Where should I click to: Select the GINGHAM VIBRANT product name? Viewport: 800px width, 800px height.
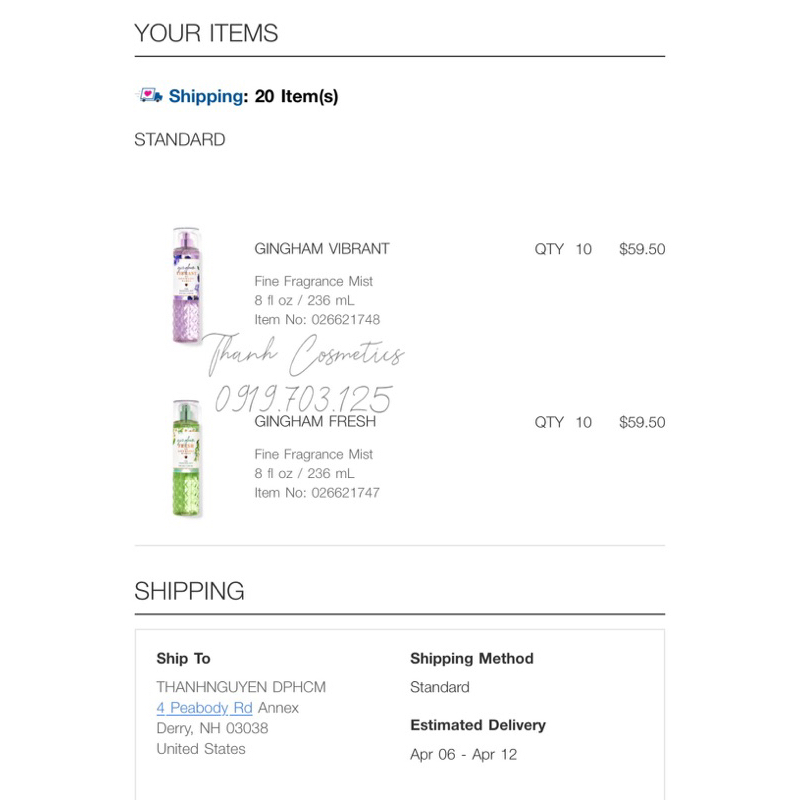coord(322,249)
